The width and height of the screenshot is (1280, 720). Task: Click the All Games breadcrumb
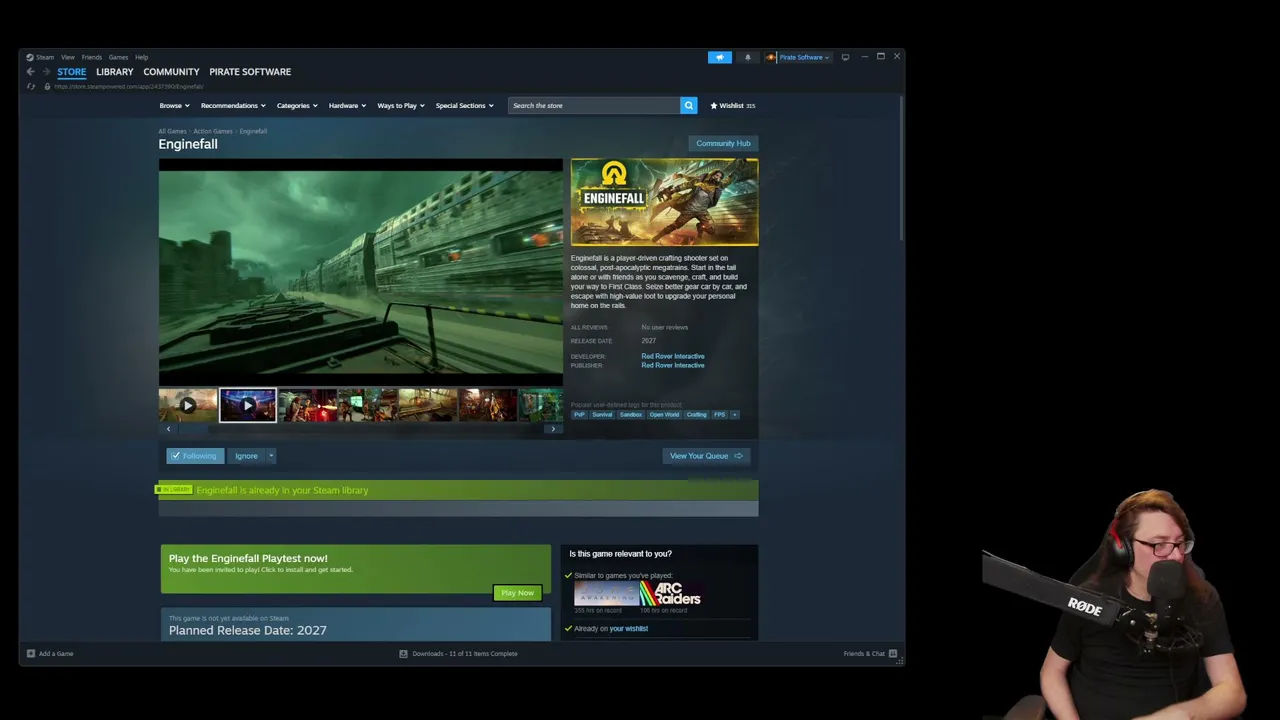click(172, 131)
